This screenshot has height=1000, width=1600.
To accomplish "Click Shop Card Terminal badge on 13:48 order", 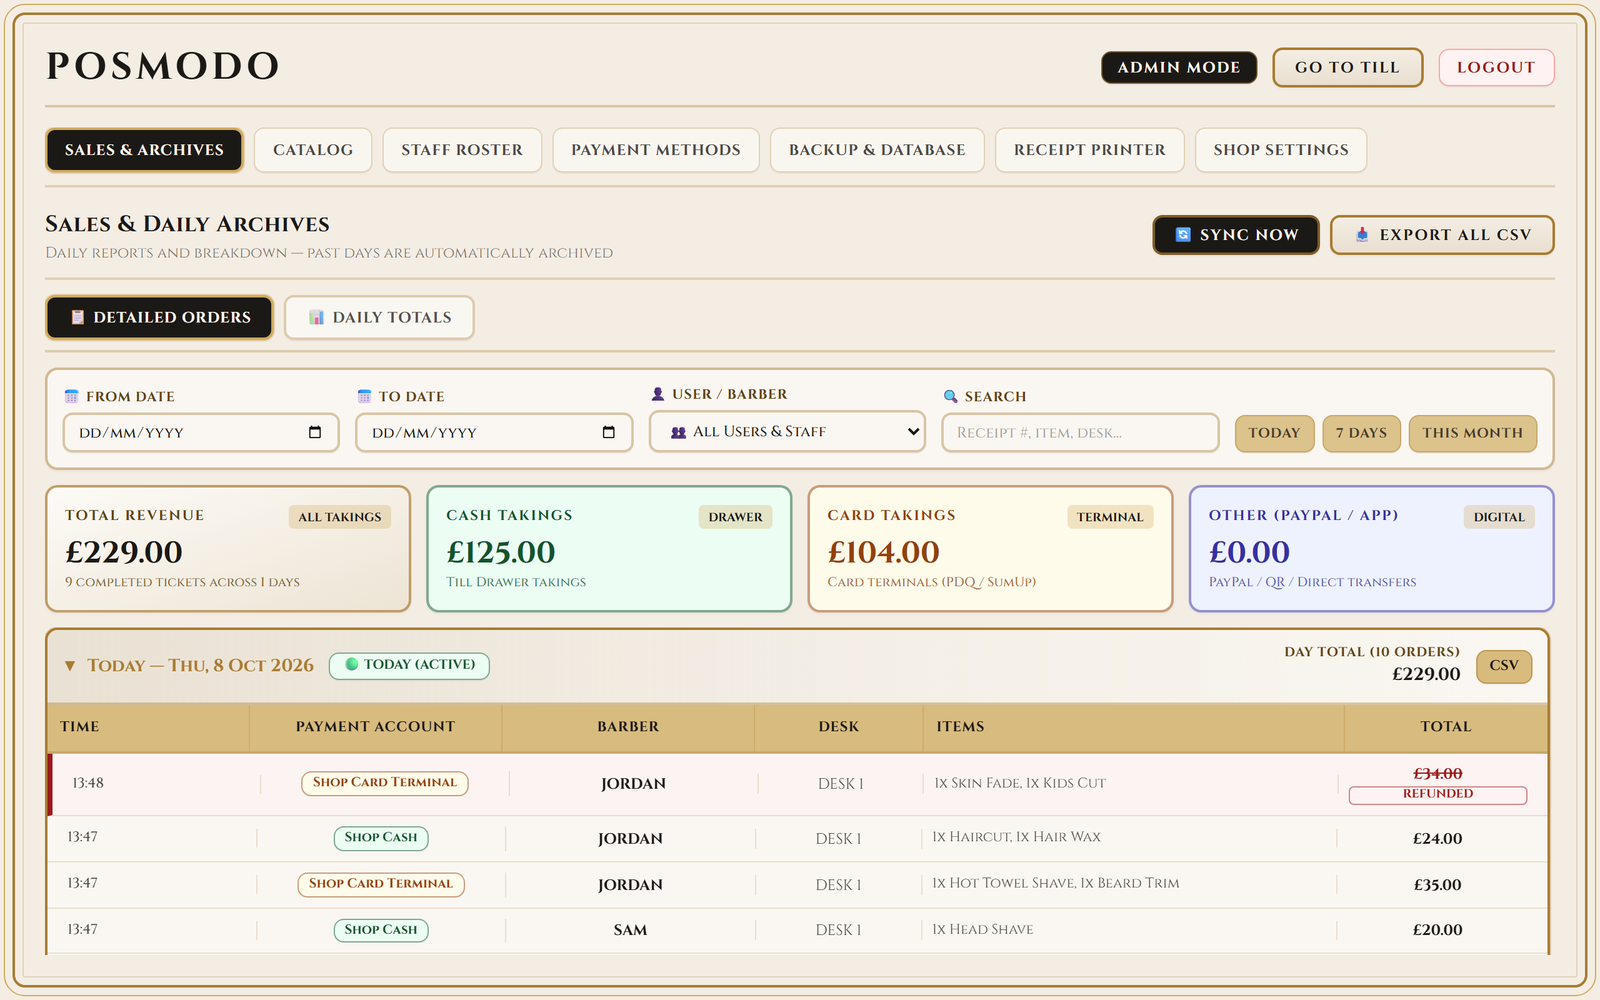I will coord(385,783).
